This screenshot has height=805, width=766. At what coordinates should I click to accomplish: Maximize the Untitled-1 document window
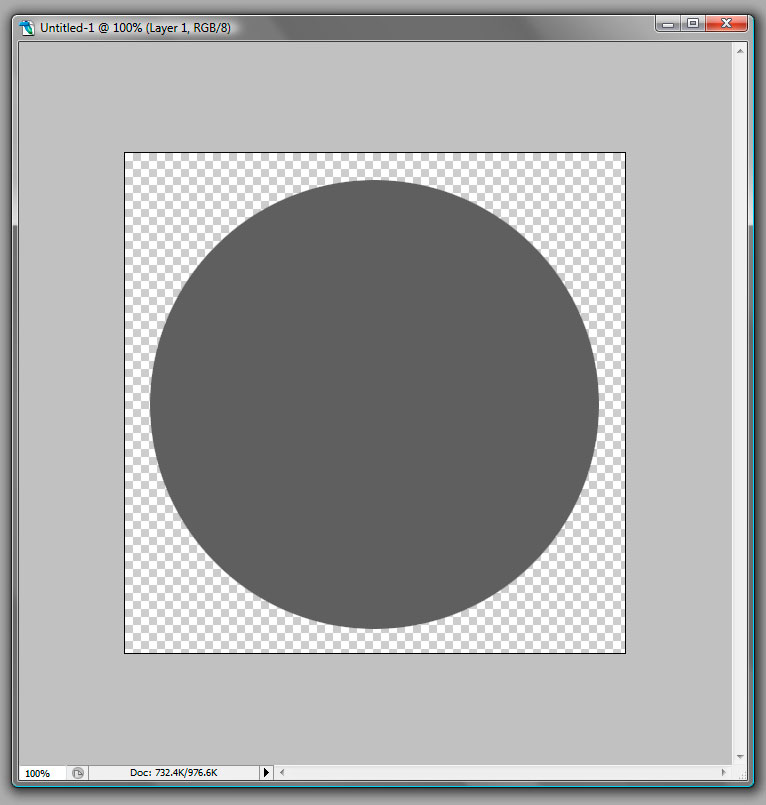pyautogui.click(x=693, y=24)
